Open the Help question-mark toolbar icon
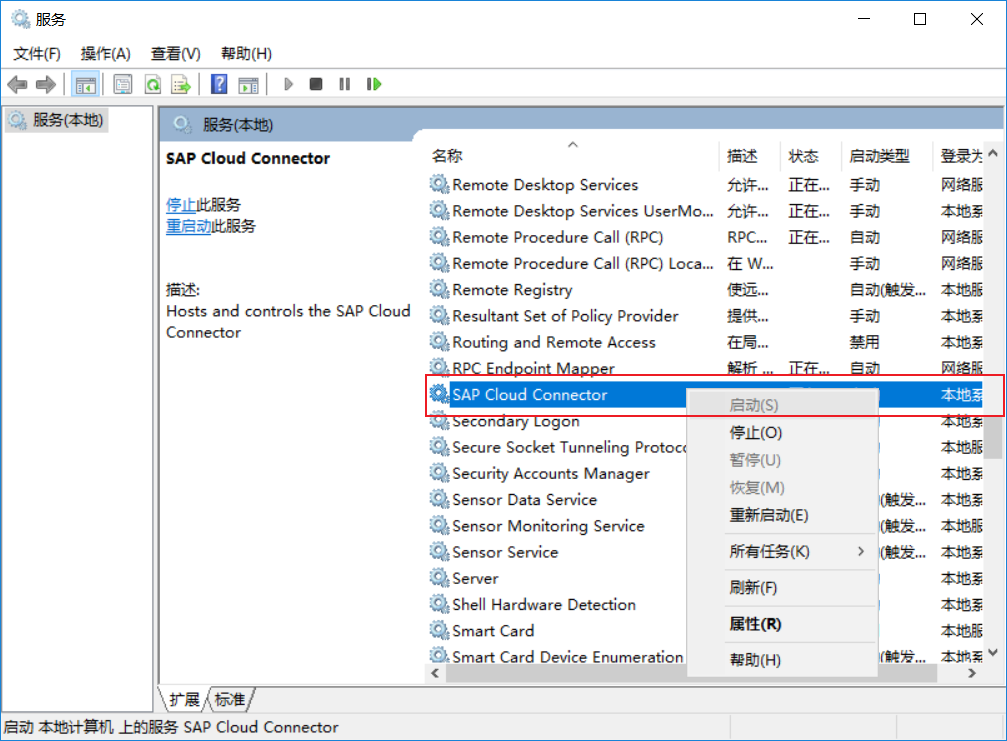This screenshot has width=1007, height=741. pos(219,84)
